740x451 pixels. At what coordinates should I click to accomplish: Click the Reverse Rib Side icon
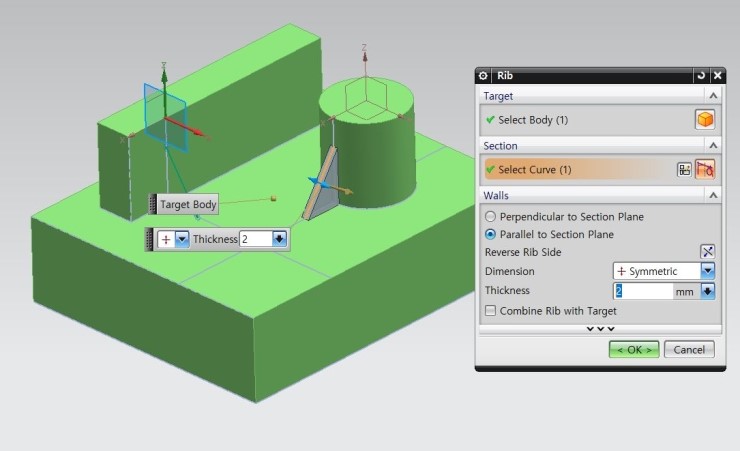point(707,251)
